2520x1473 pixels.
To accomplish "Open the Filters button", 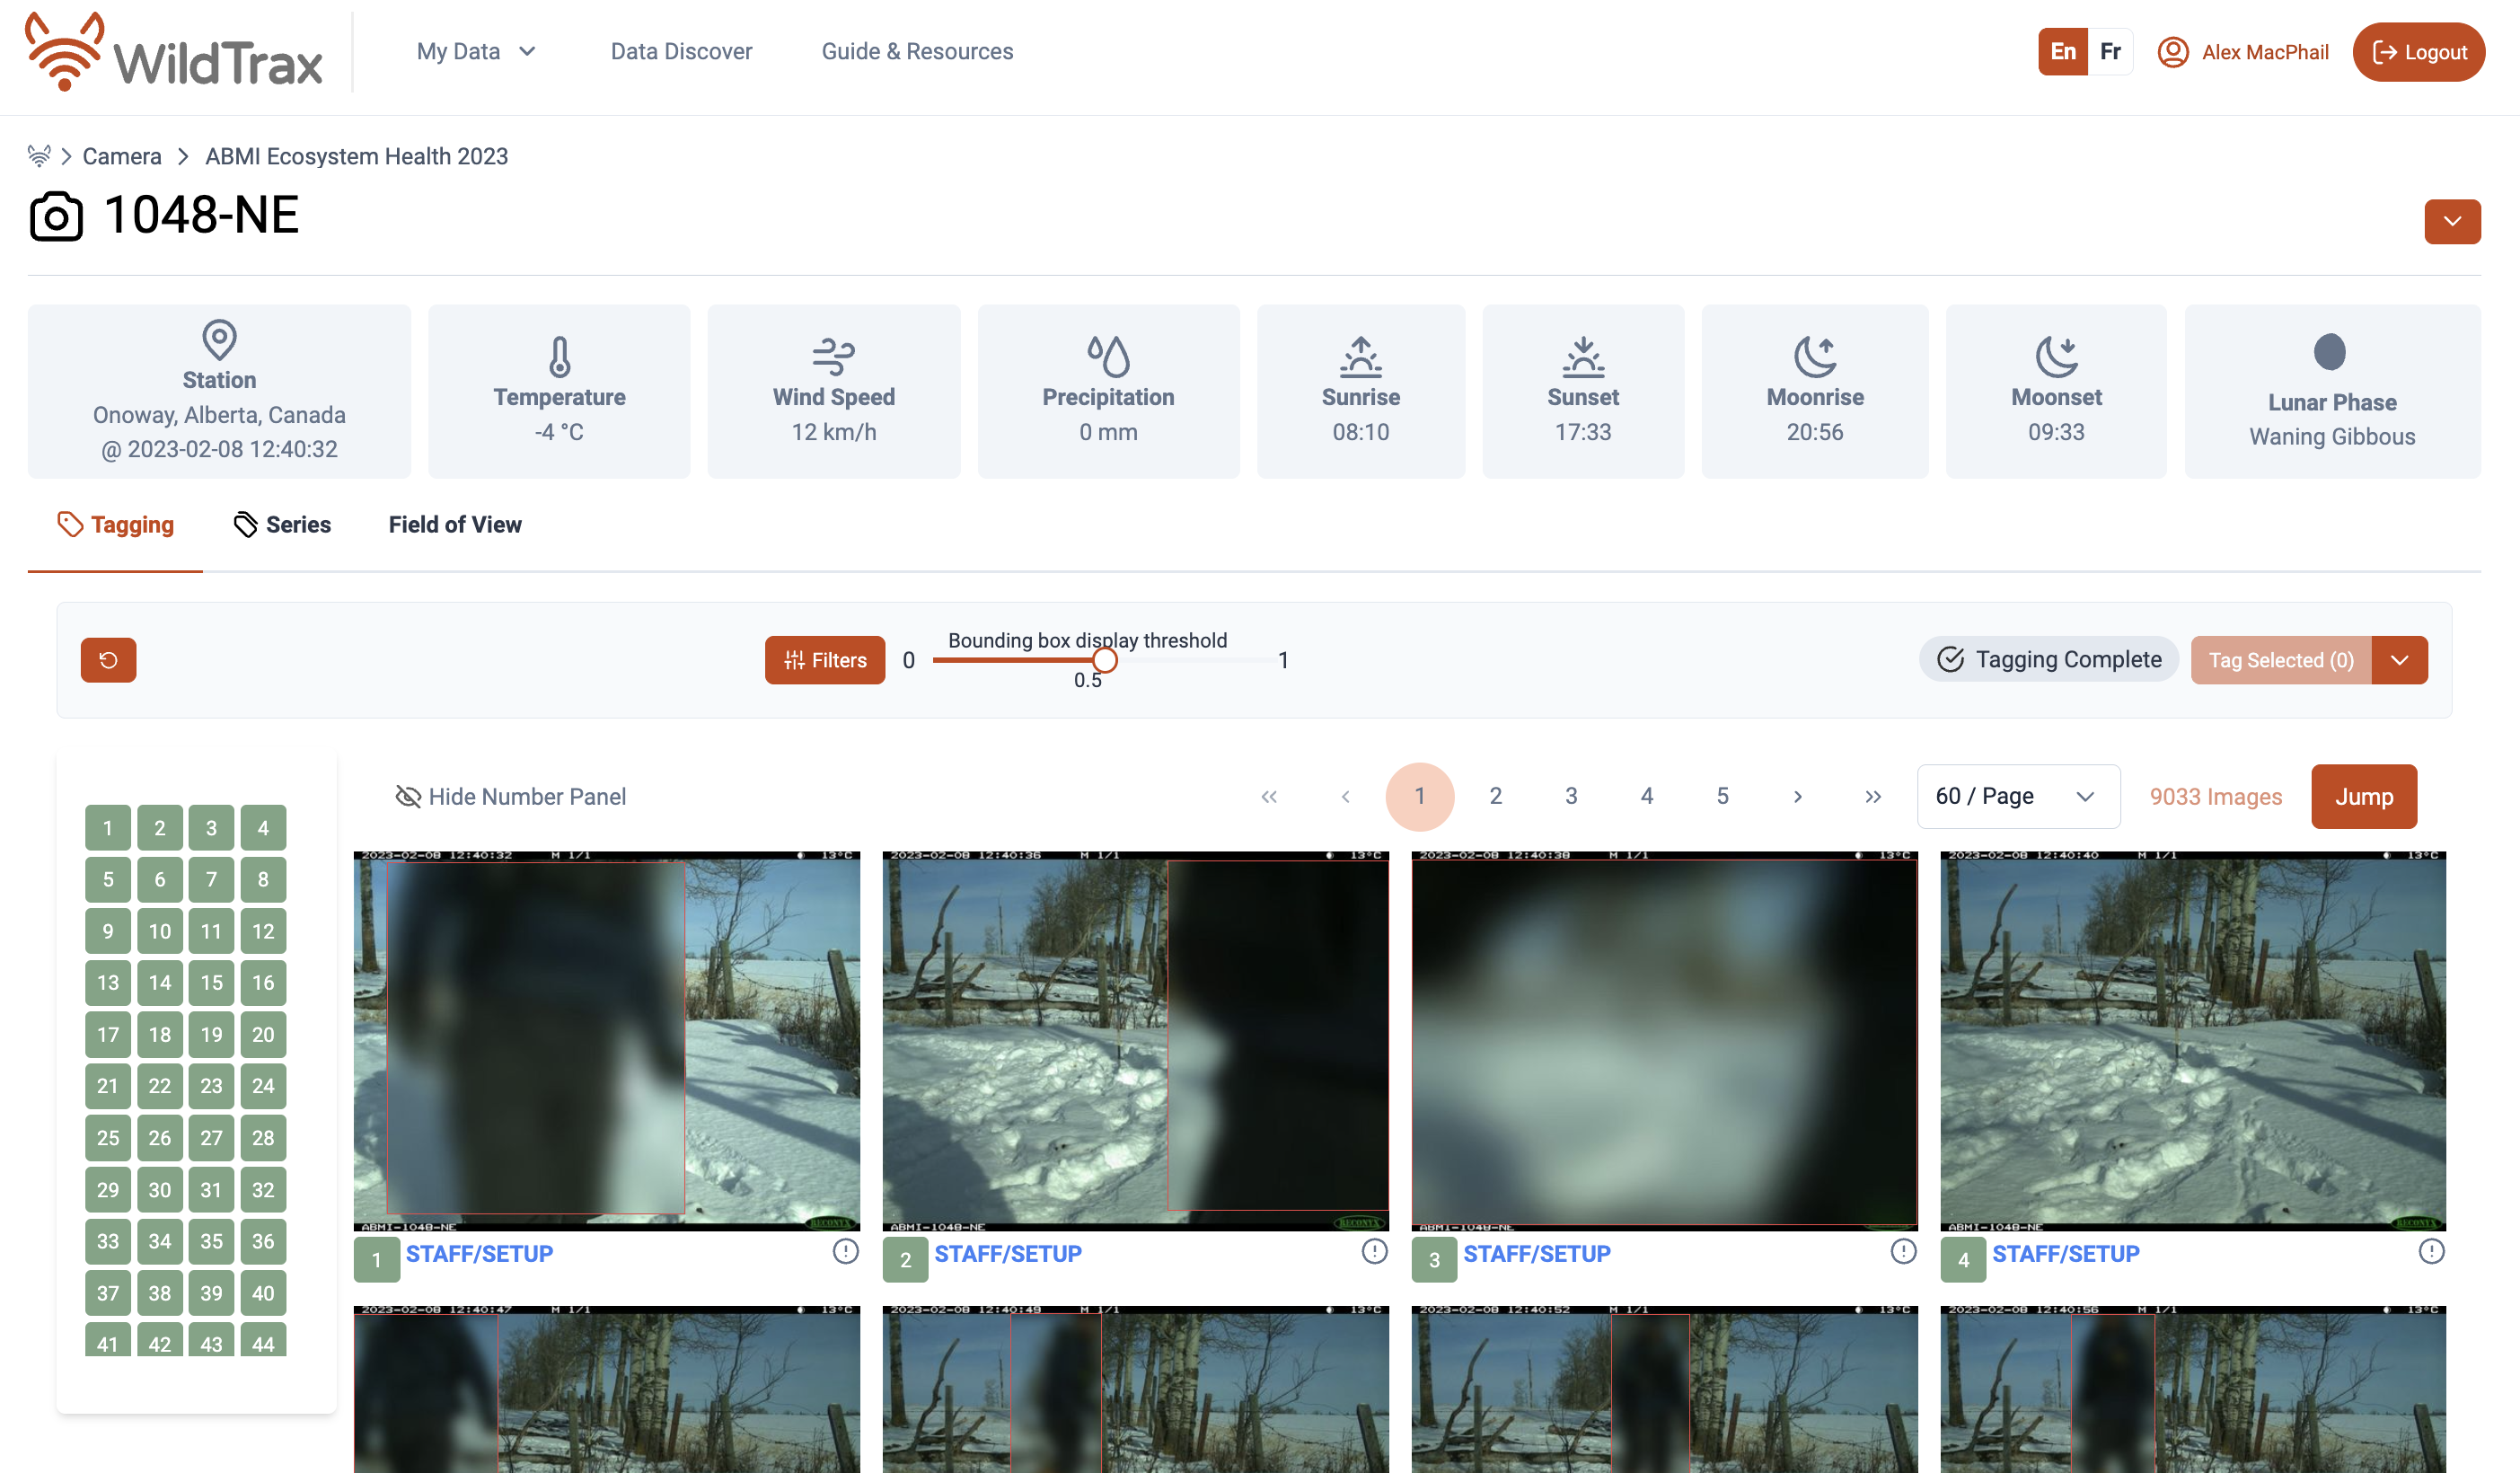I will (824, 660).
